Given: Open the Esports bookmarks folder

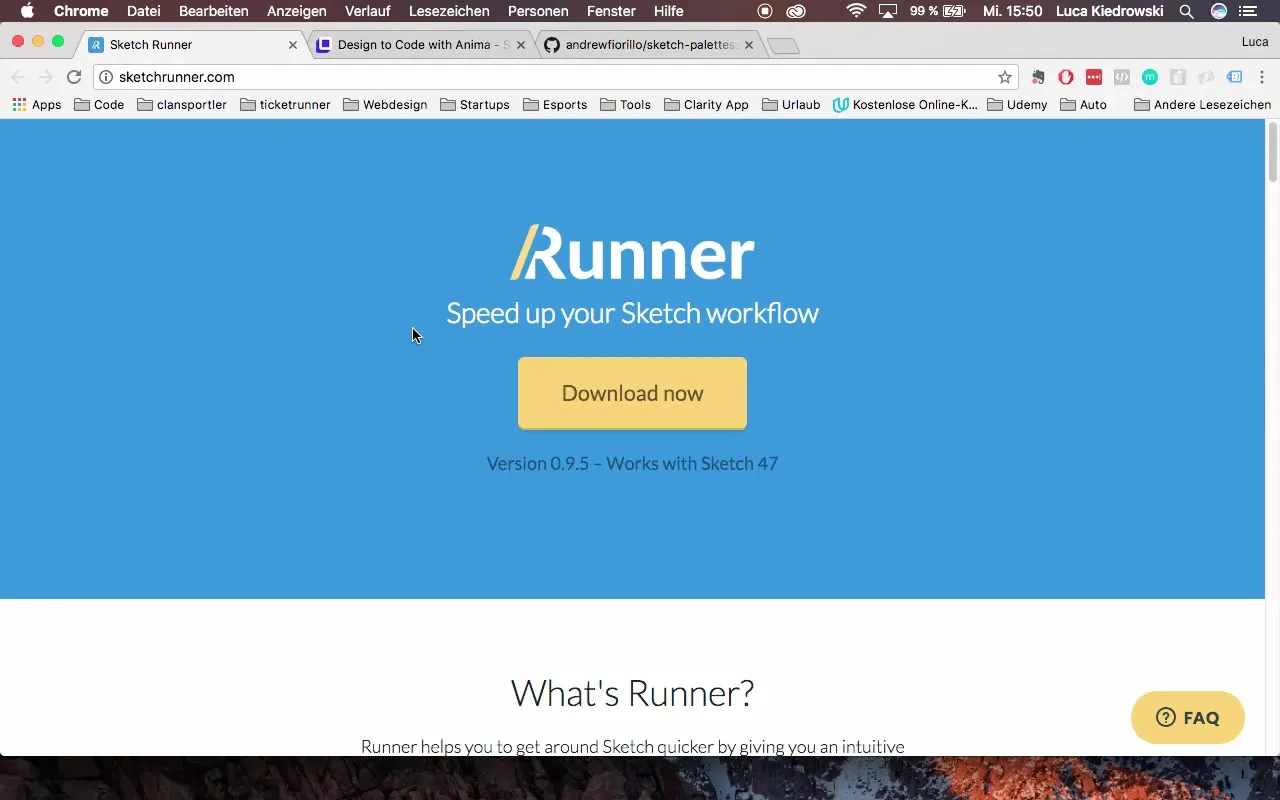Looking at the screenshot, I should [x=555, y=104].
